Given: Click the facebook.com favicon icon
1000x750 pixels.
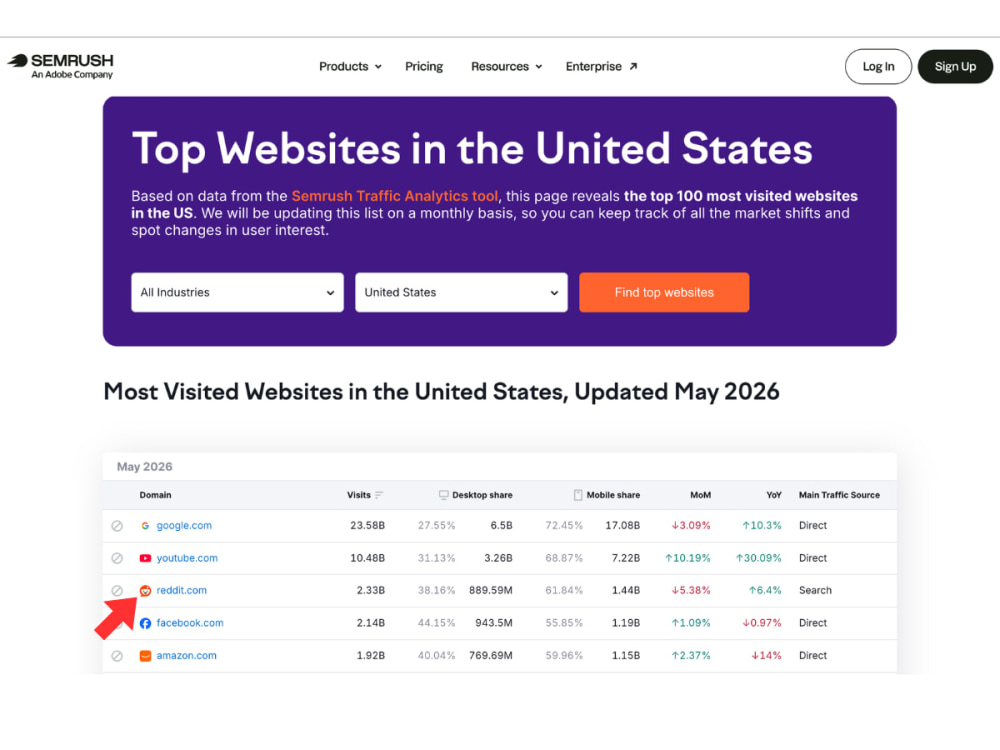Looking at the screenshot, I should pyautogui.click(x=145, y=623).
